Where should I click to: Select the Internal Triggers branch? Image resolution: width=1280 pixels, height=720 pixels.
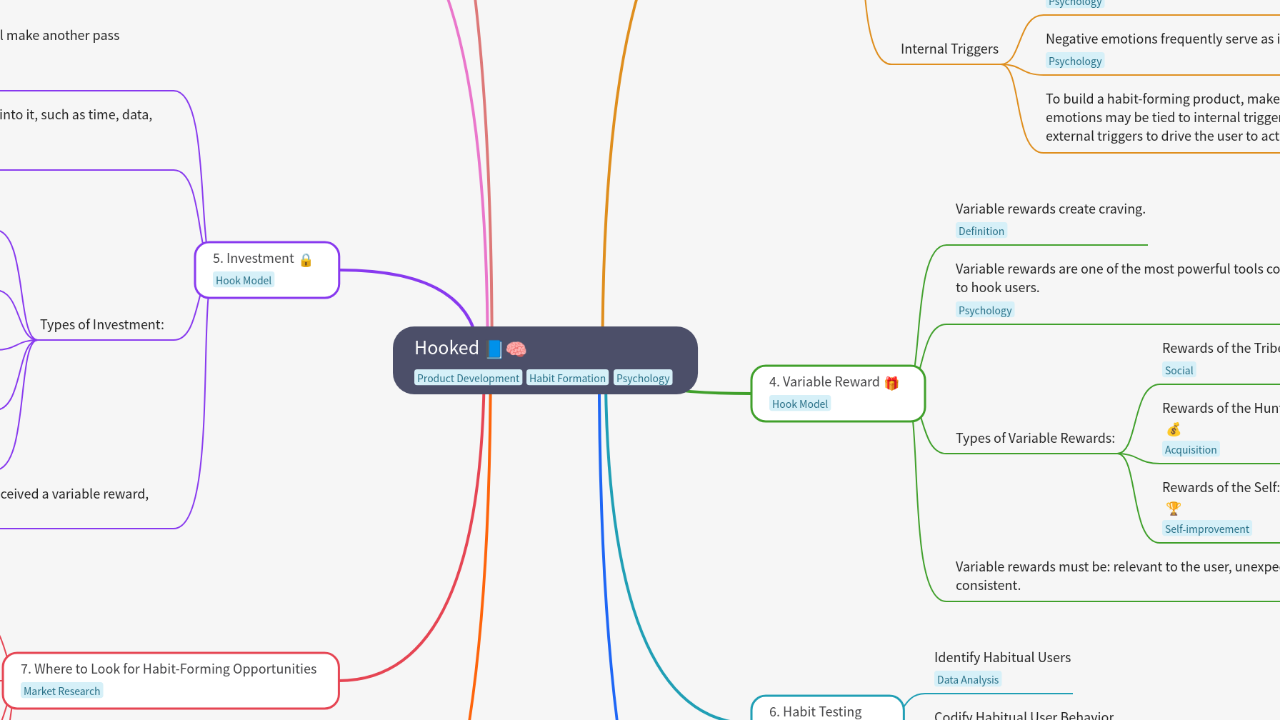(949, 49)
